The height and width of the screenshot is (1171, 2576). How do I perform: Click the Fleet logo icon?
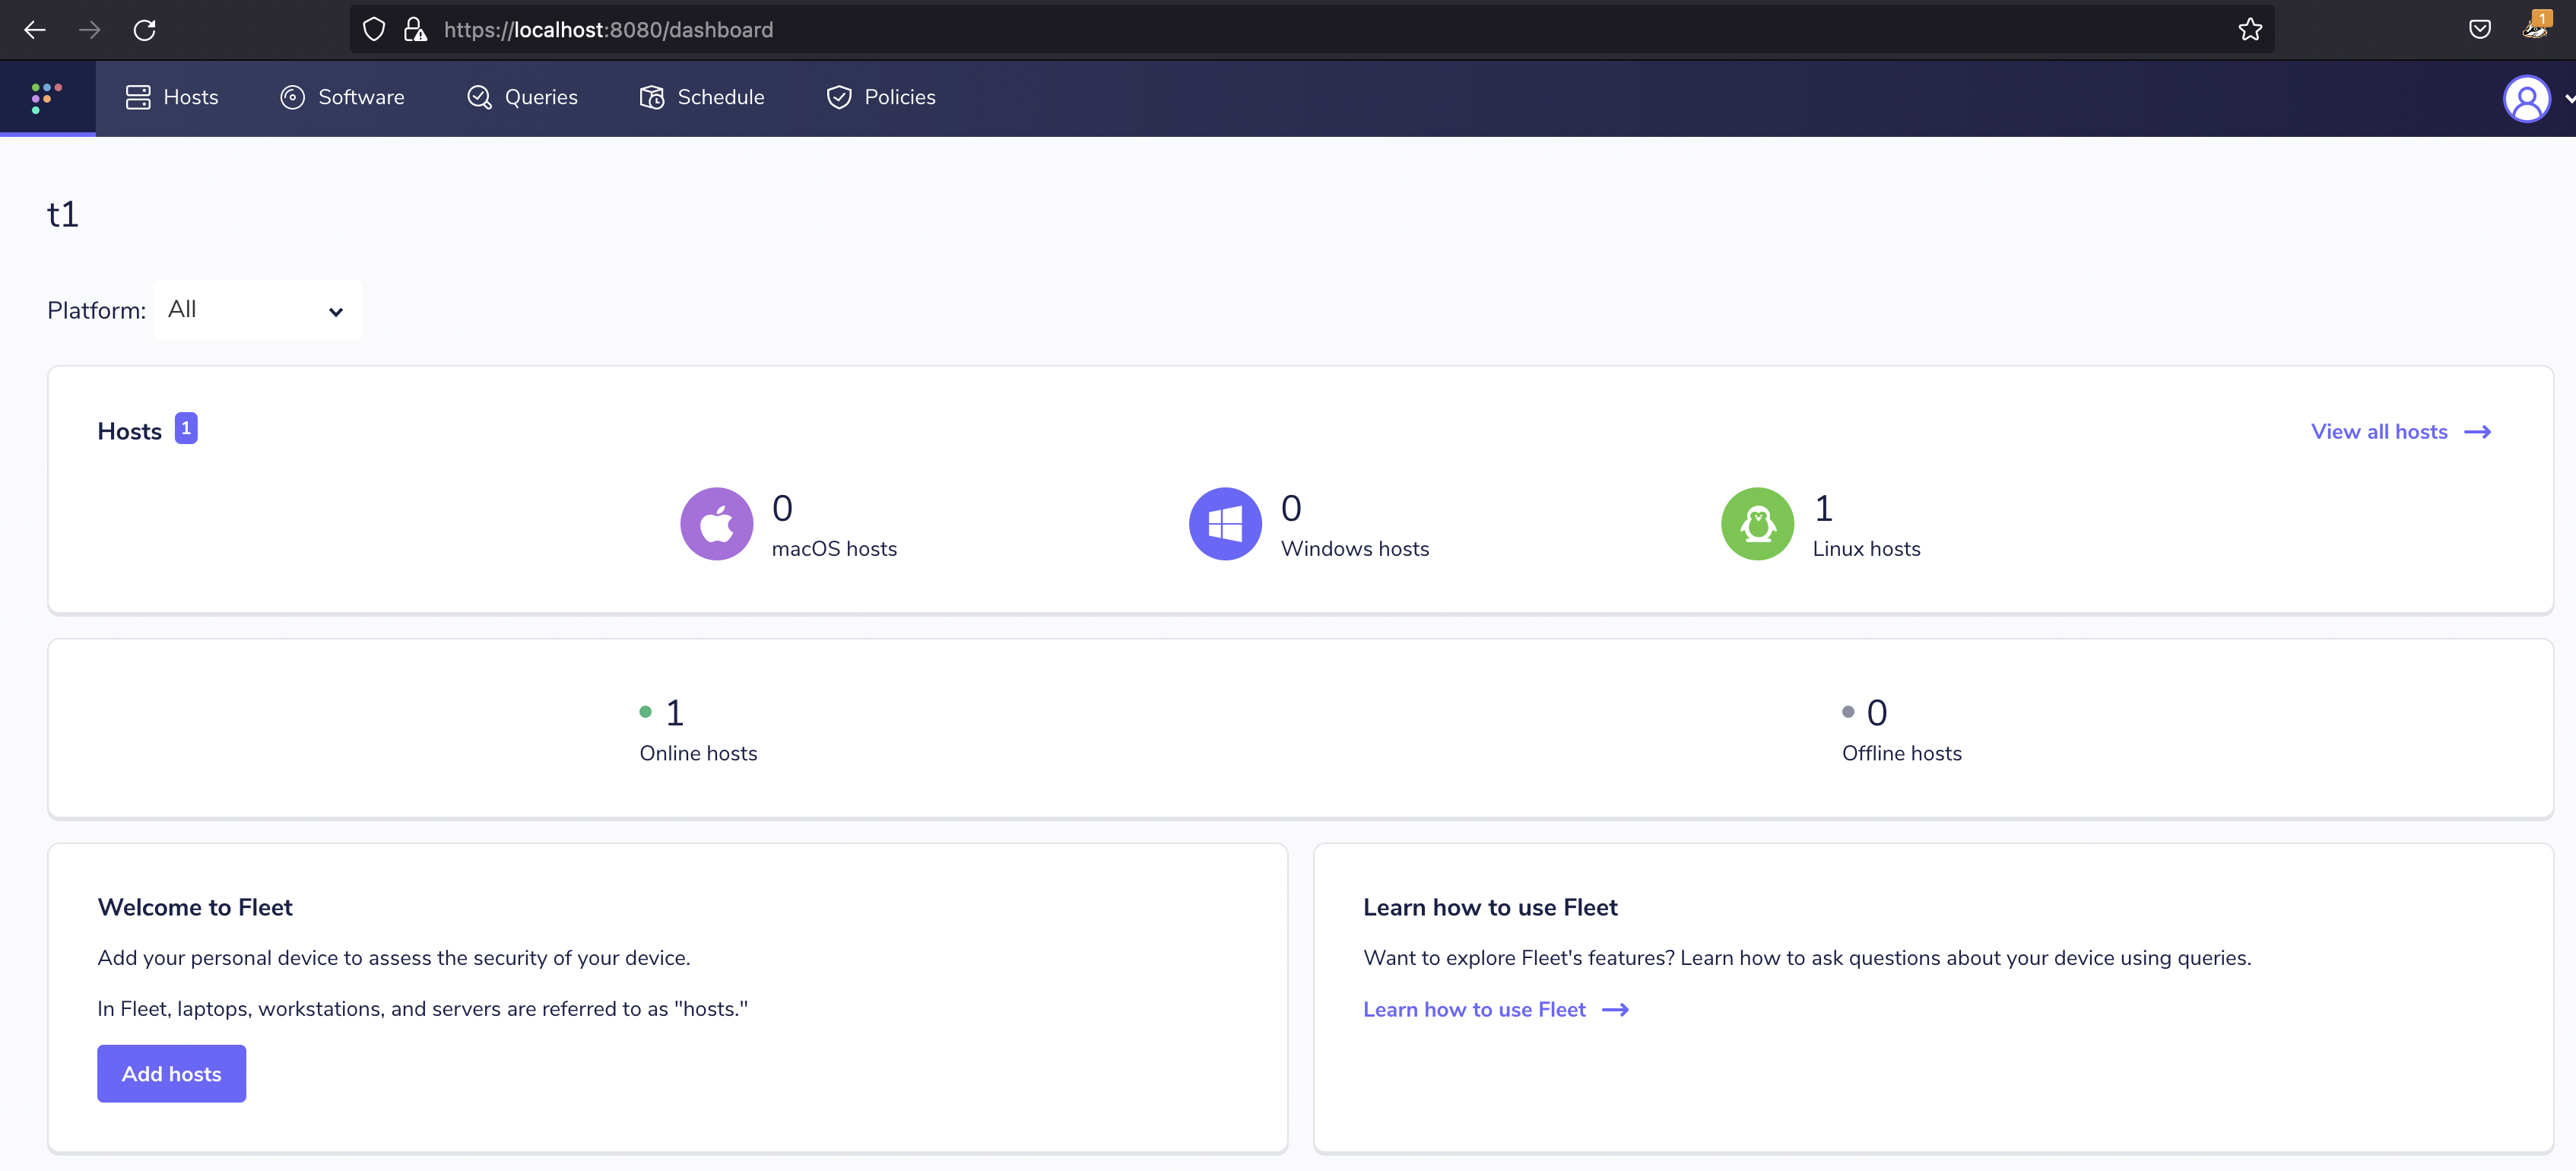coord(47,97)
